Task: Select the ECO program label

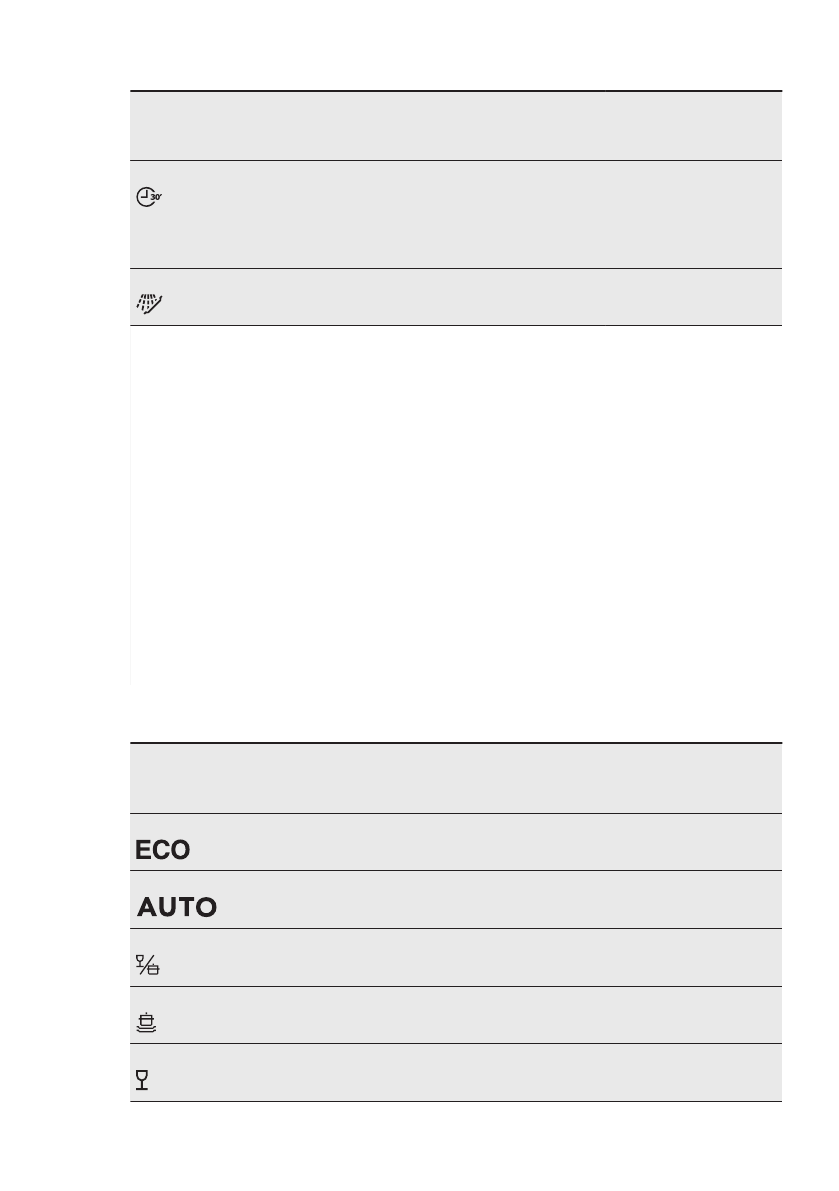Action: 163,850
